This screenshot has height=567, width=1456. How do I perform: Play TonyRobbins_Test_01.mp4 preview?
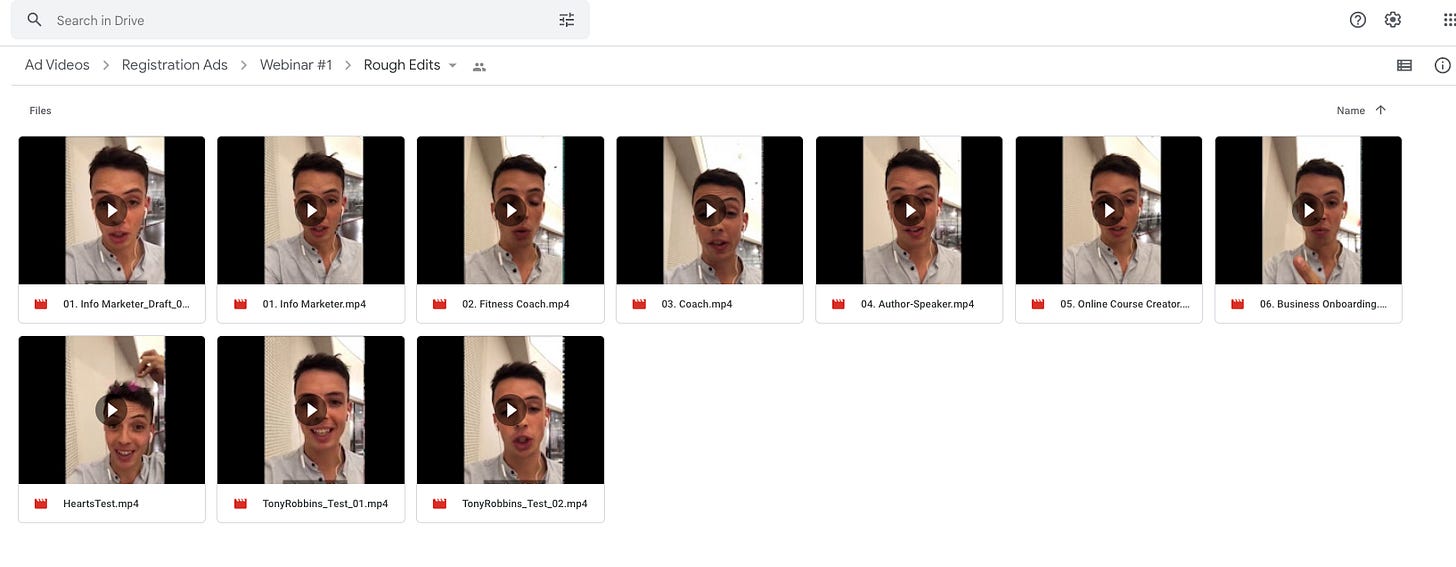click(311, 410)
